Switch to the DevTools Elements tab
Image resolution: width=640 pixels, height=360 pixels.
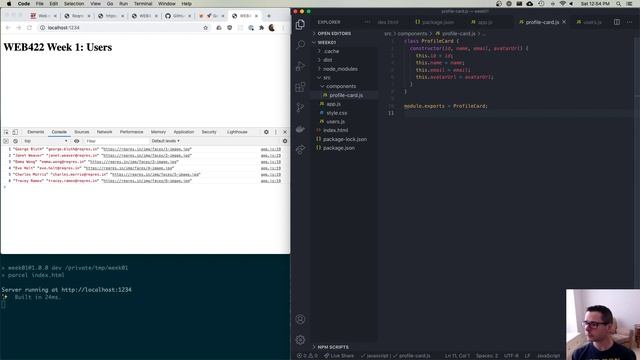(36, 132)
